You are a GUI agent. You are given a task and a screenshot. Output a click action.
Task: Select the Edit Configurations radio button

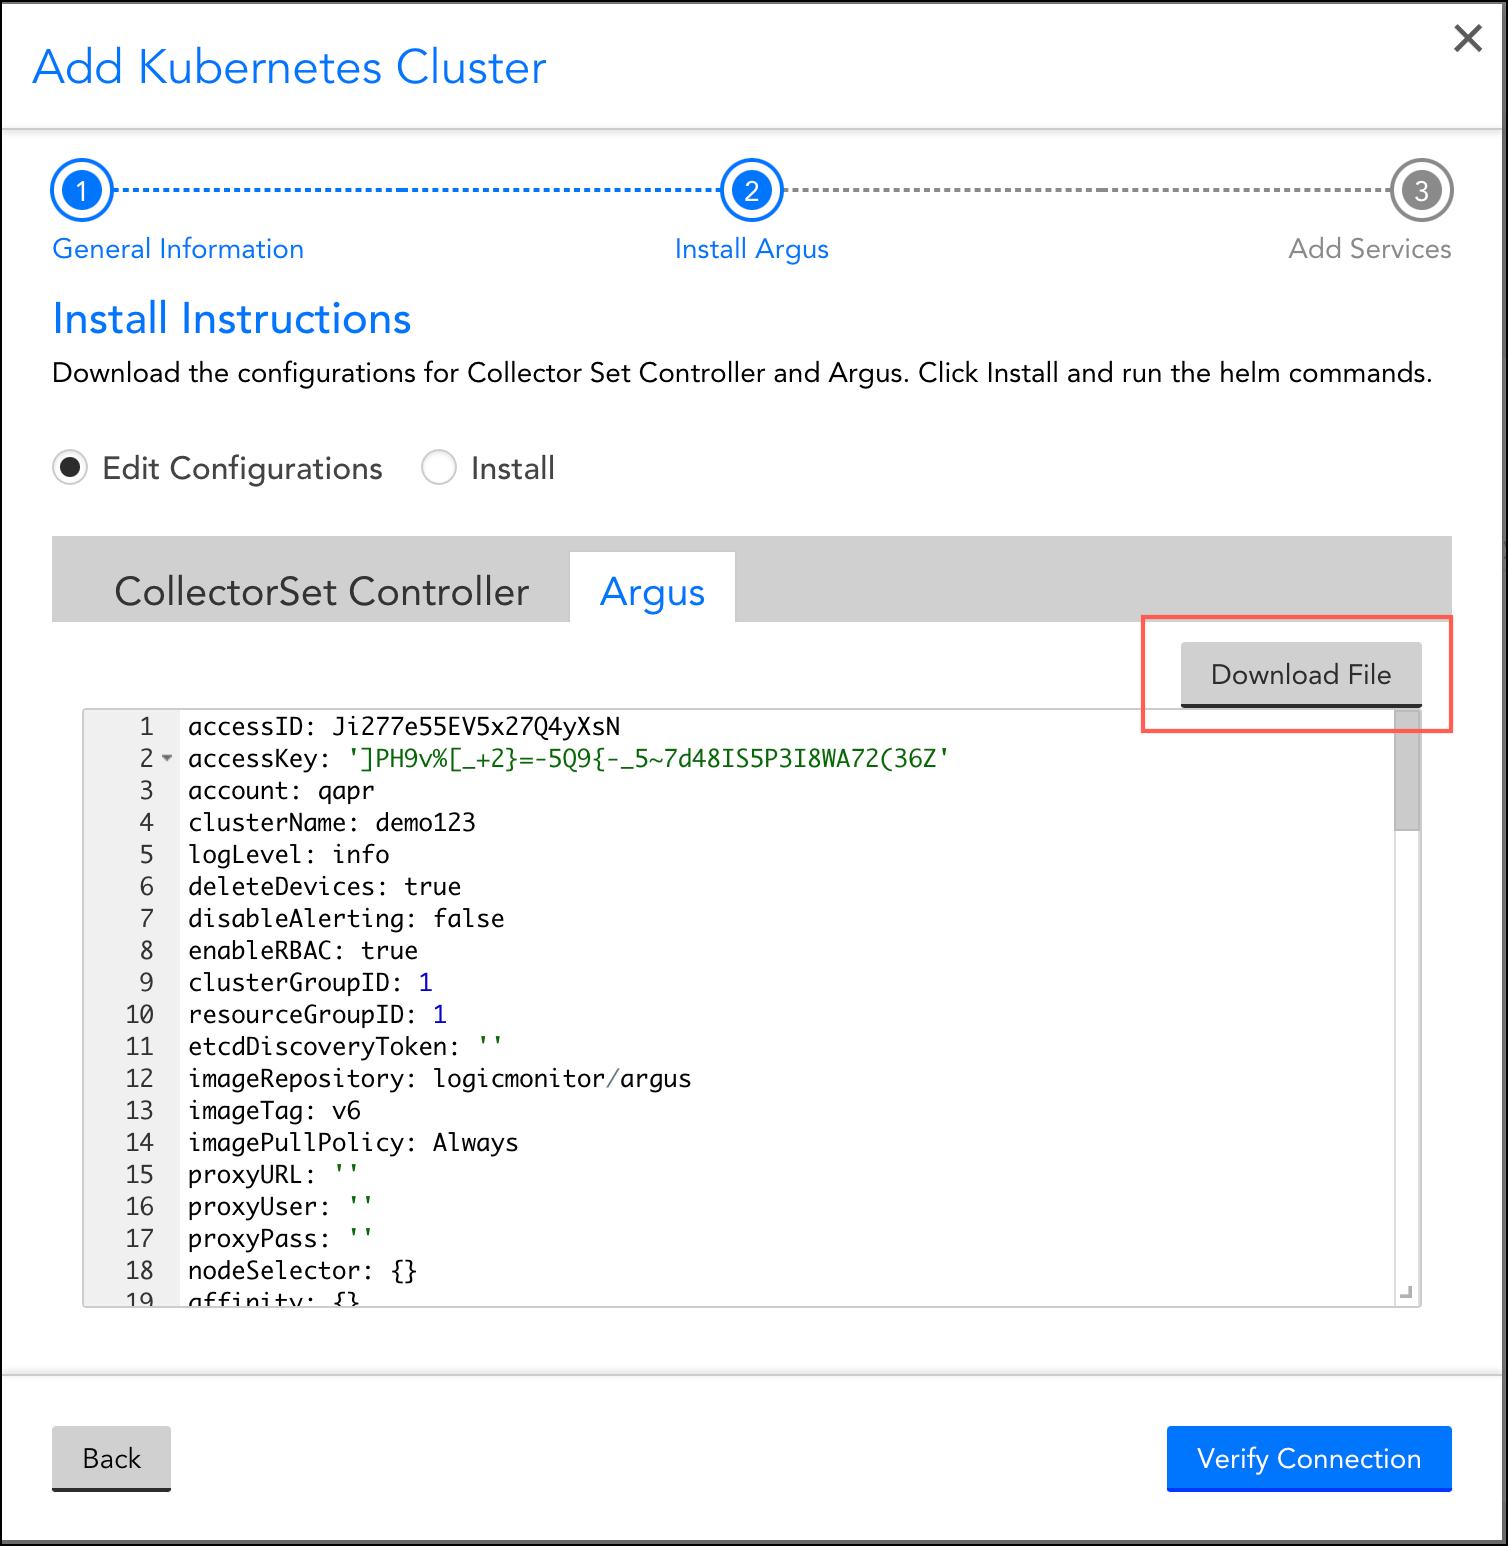click(x=70, y=467)
